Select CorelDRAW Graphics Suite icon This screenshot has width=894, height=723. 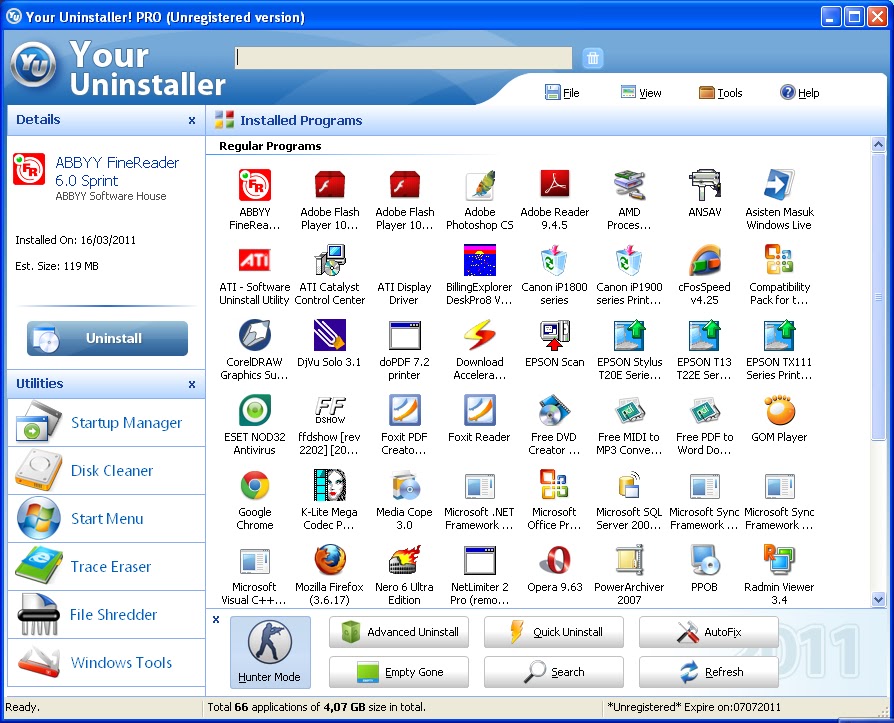coord(254,335)
